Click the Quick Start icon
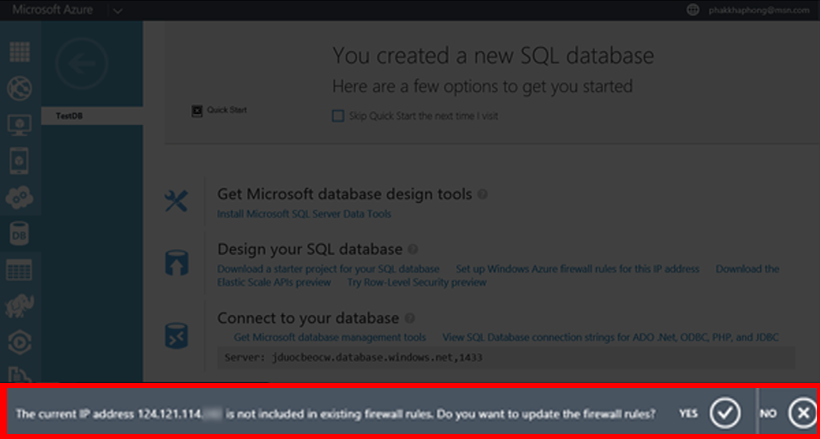This screenshot has width=820, height=439. (196, 110)
